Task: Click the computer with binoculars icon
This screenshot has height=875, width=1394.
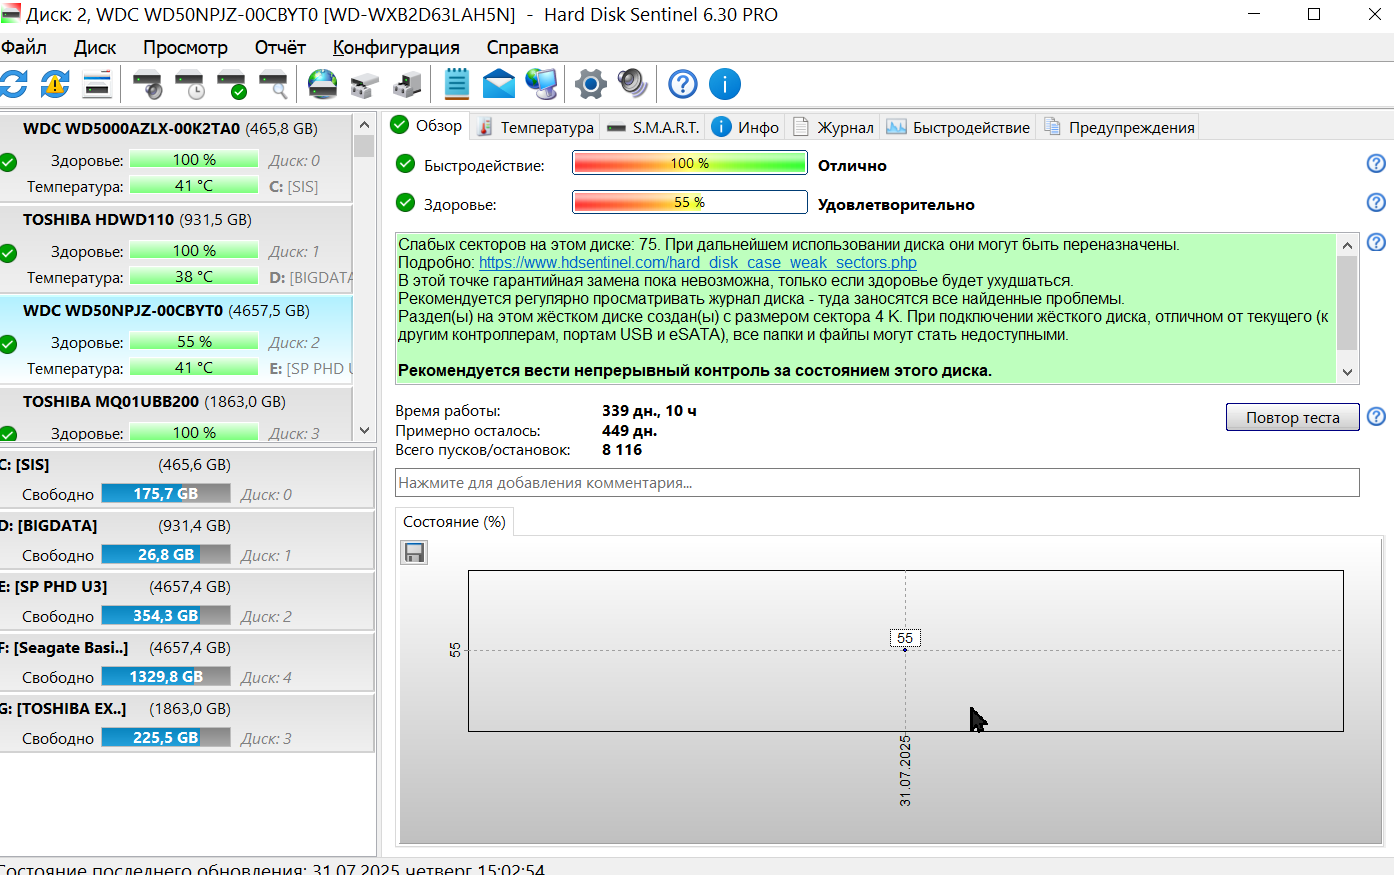Action: (406, 84)
